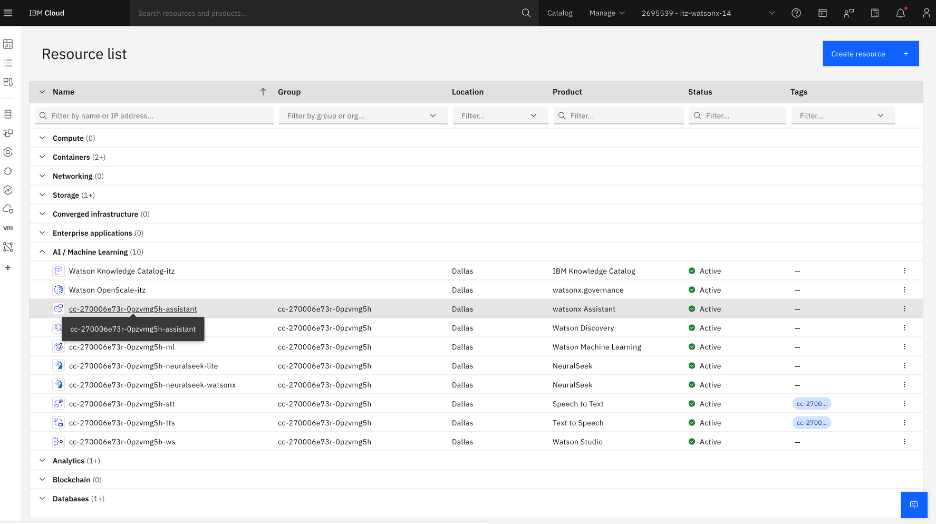The height and width of the screenshot is (524, 936).
Task: Collapse the AI / Machine Learning group
Action: pyautogui.click(x=42, y=252)
